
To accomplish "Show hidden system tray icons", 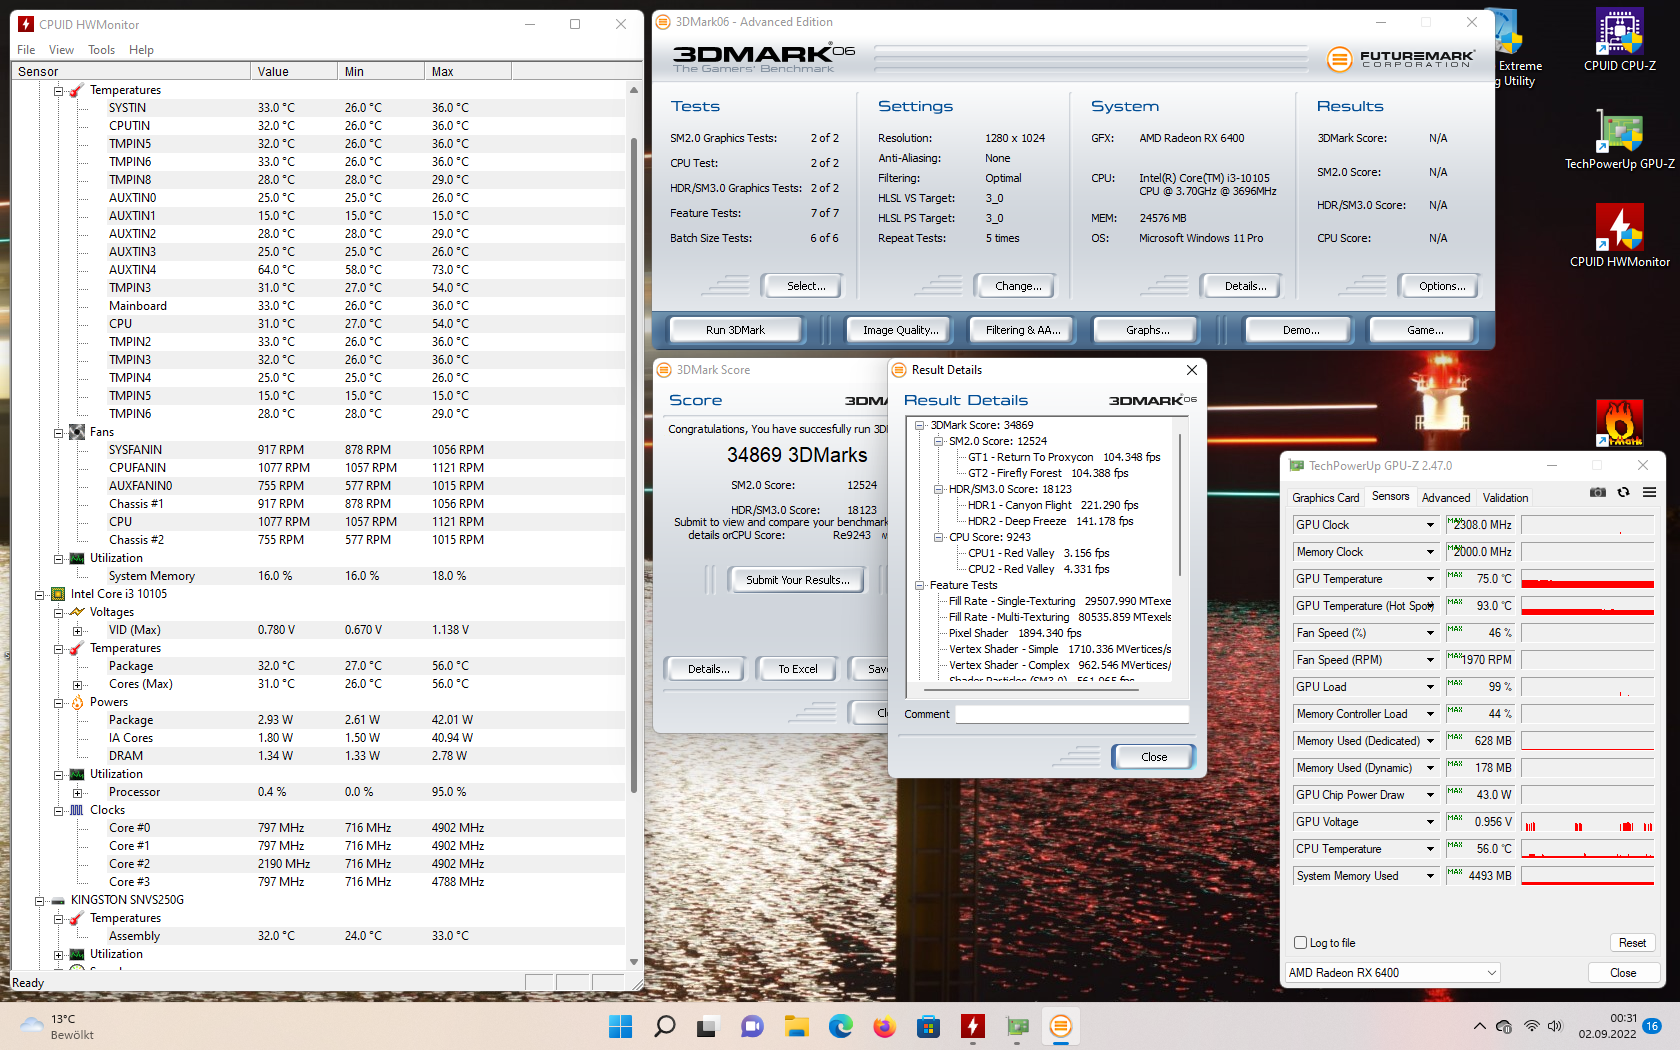I will [1479, 1026].
